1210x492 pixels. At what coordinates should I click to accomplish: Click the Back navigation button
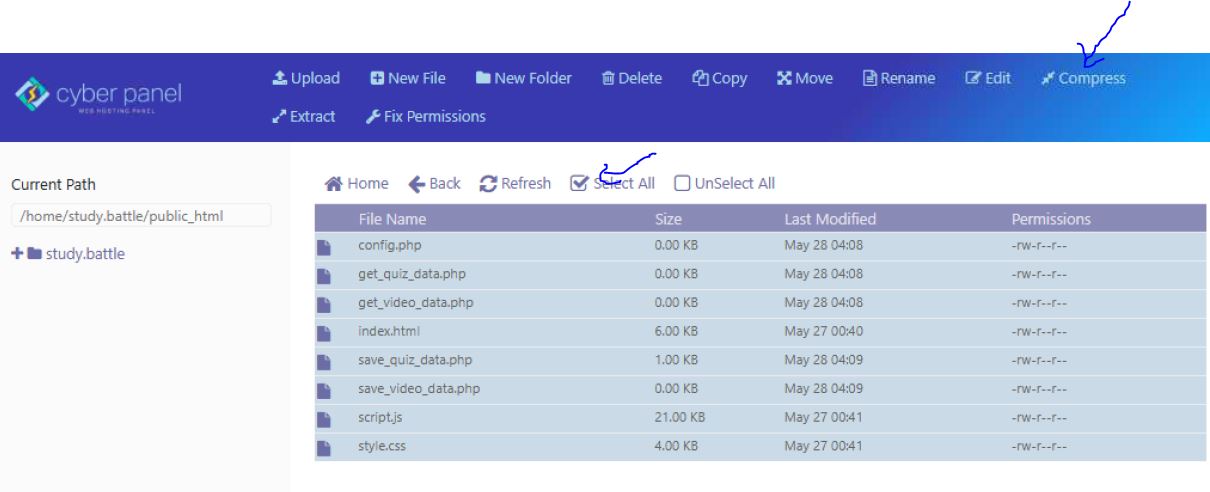tap(436, 183)
